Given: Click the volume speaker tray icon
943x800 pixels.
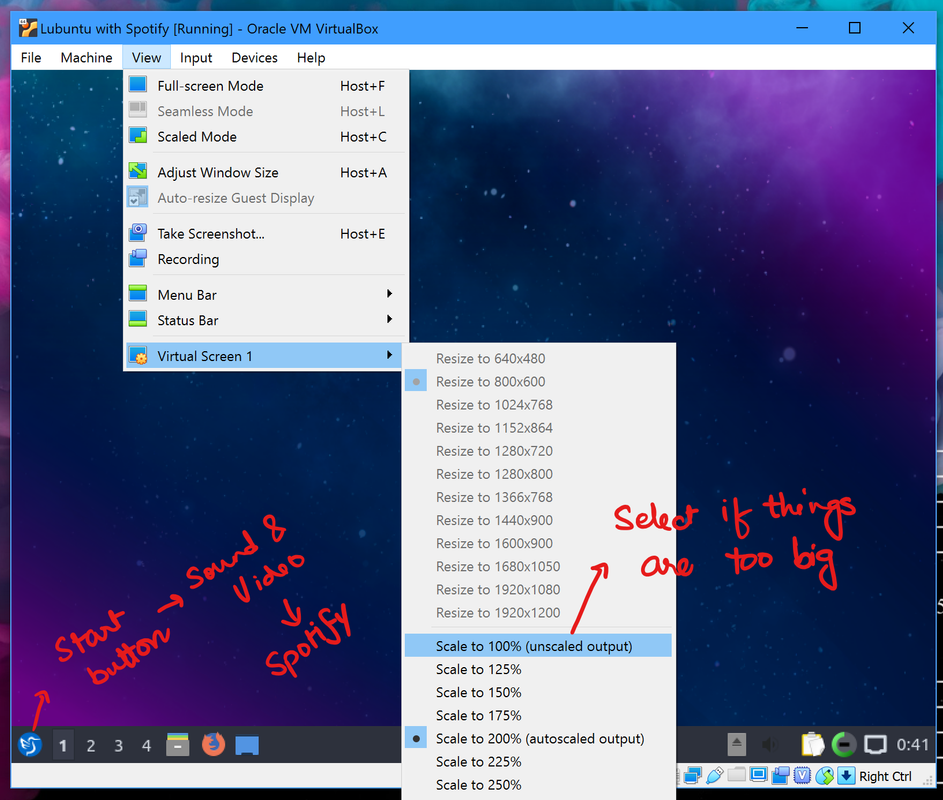Looking at the screenshot, I should (770, 745).
